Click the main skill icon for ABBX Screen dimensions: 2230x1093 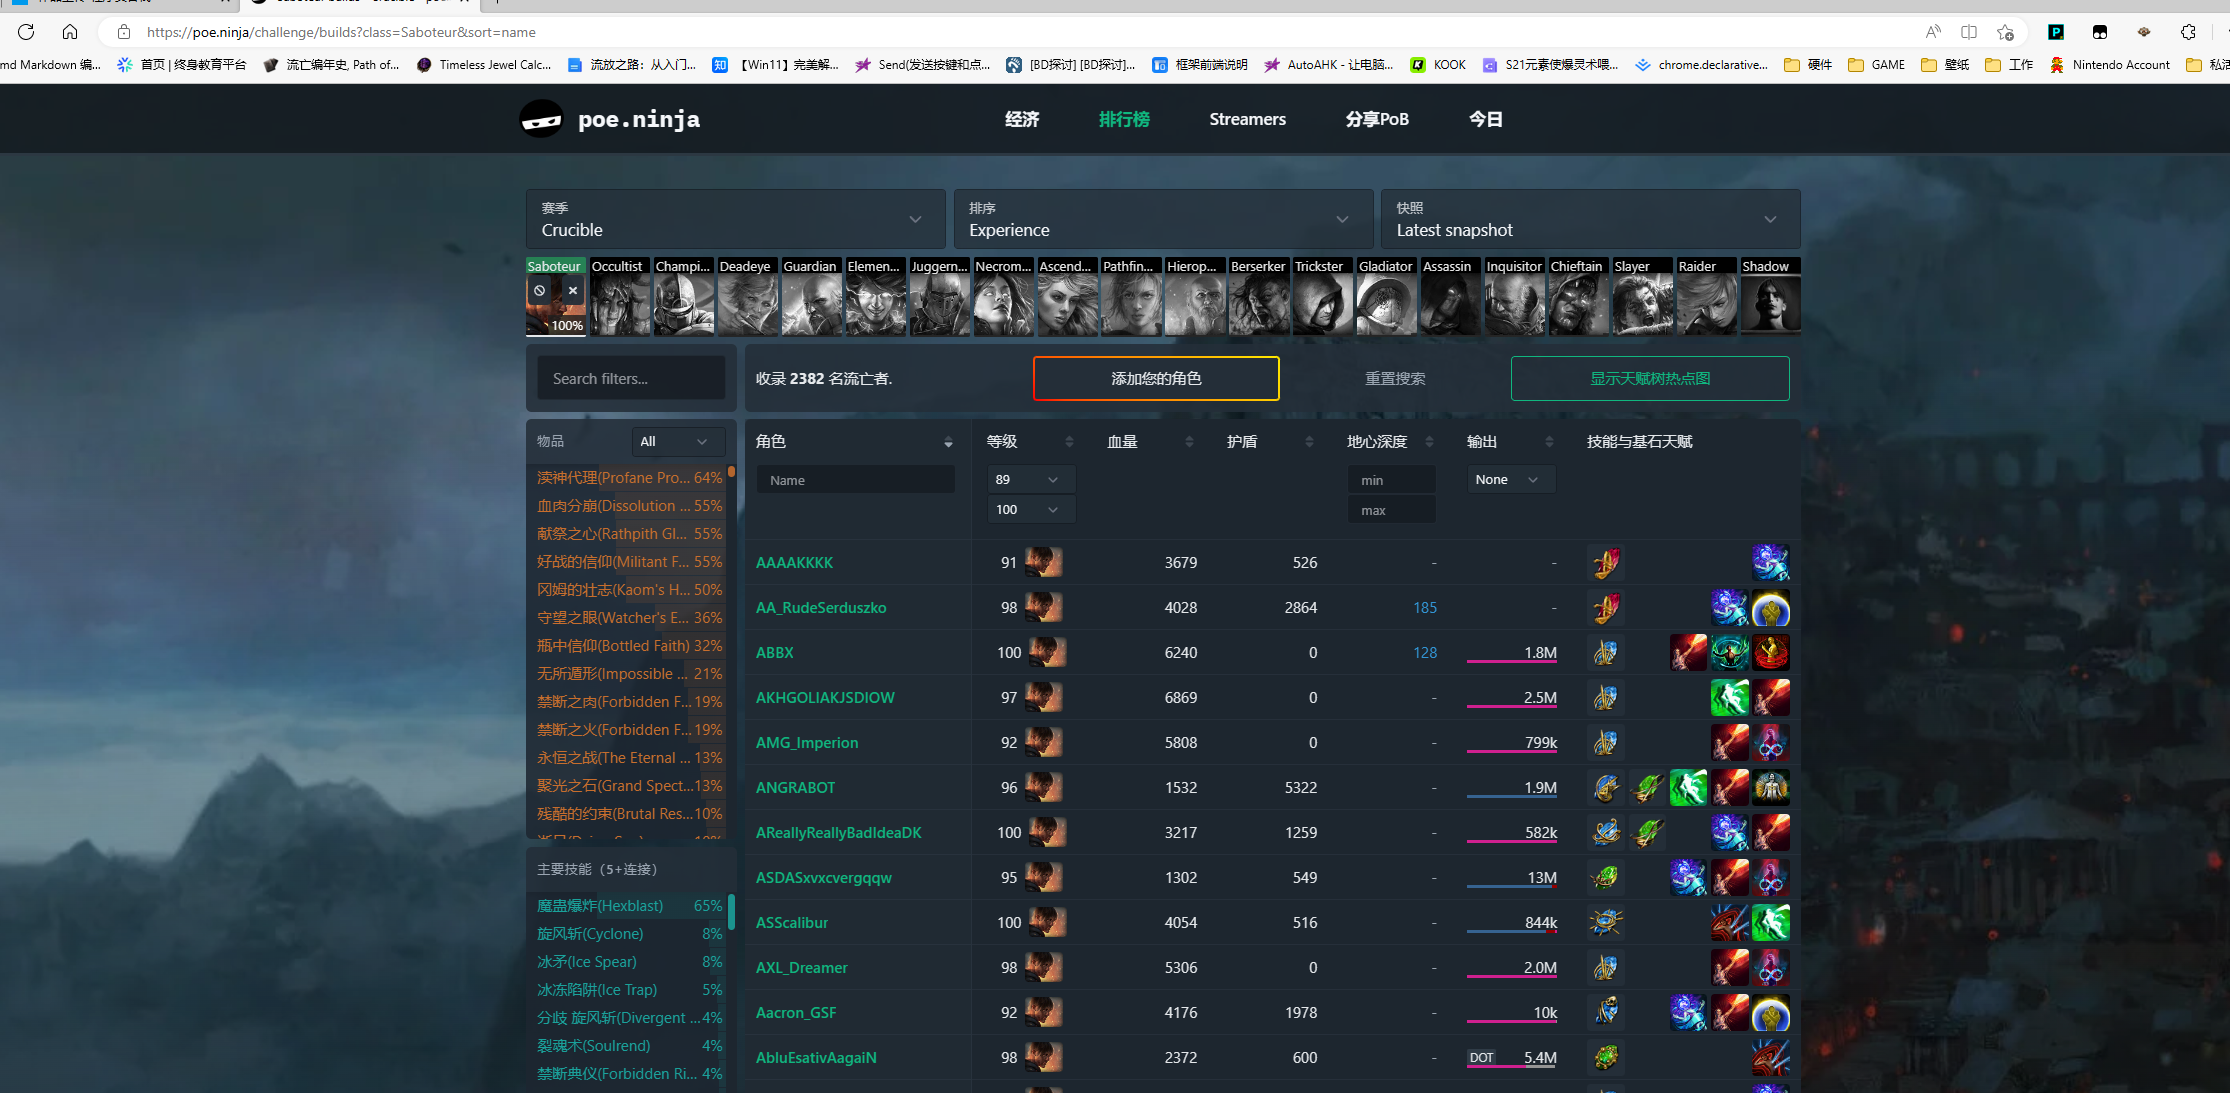[x=1605, y=652]
